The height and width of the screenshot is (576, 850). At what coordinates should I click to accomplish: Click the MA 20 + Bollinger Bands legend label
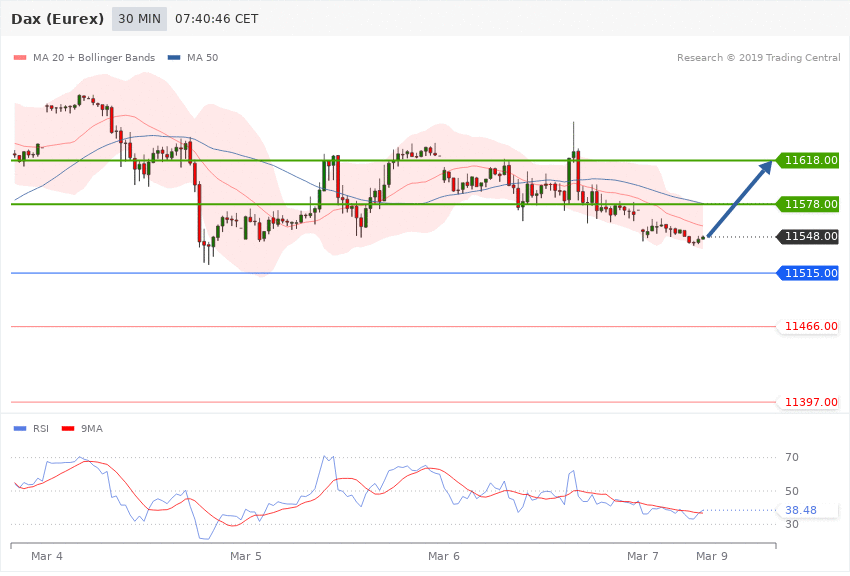[94, 57]
